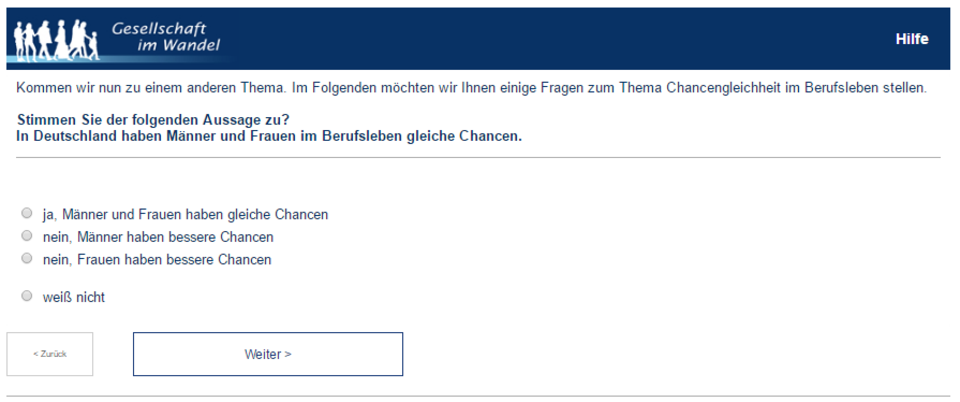Click the word "Chancengleichheit" in the intro text
This screenshot has width=960, height=402.
click(724, 88)
